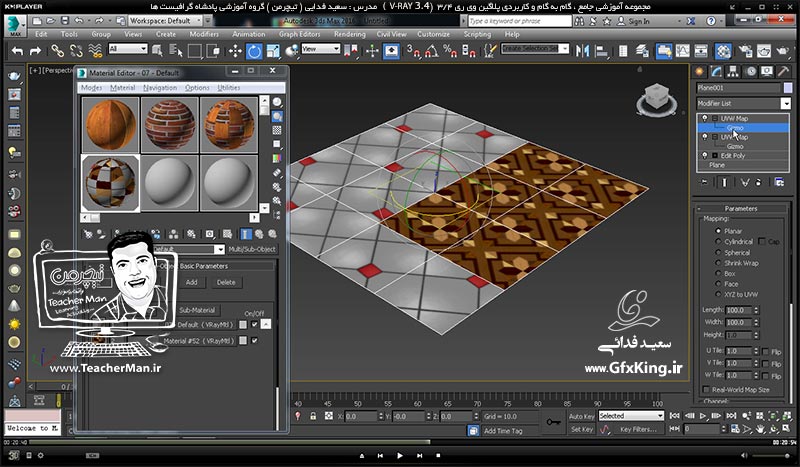Select the Shrink Wrap mapping option
Image resolution: width=800 pixels, height=467 pixels.
click(718, 263)
